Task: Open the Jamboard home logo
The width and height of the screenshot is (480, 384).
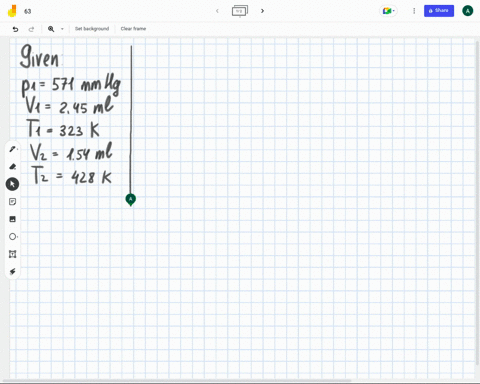Action: coord(12,11)
